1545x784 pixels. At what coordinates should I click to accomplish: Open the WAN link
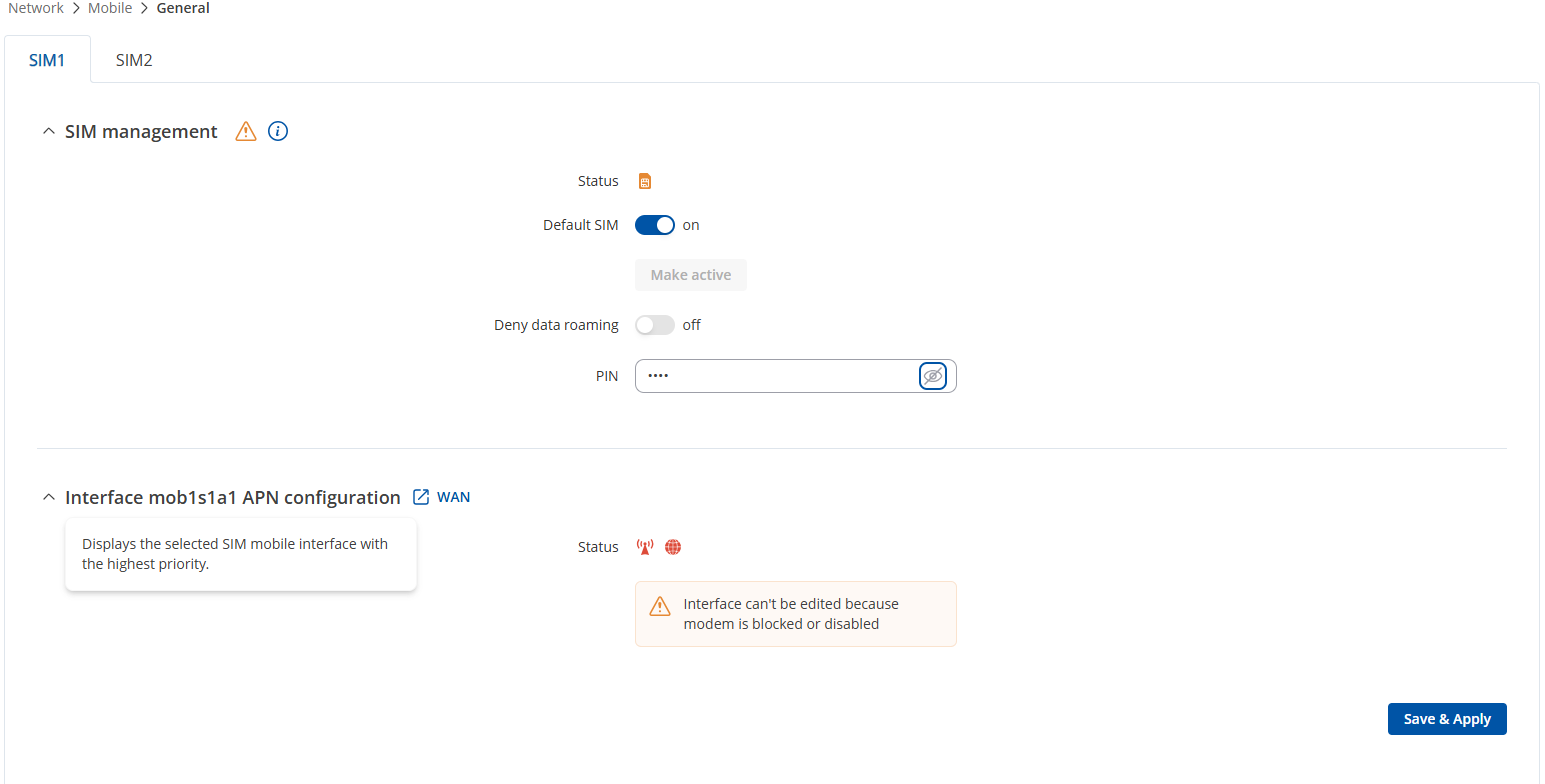[453, 497]
